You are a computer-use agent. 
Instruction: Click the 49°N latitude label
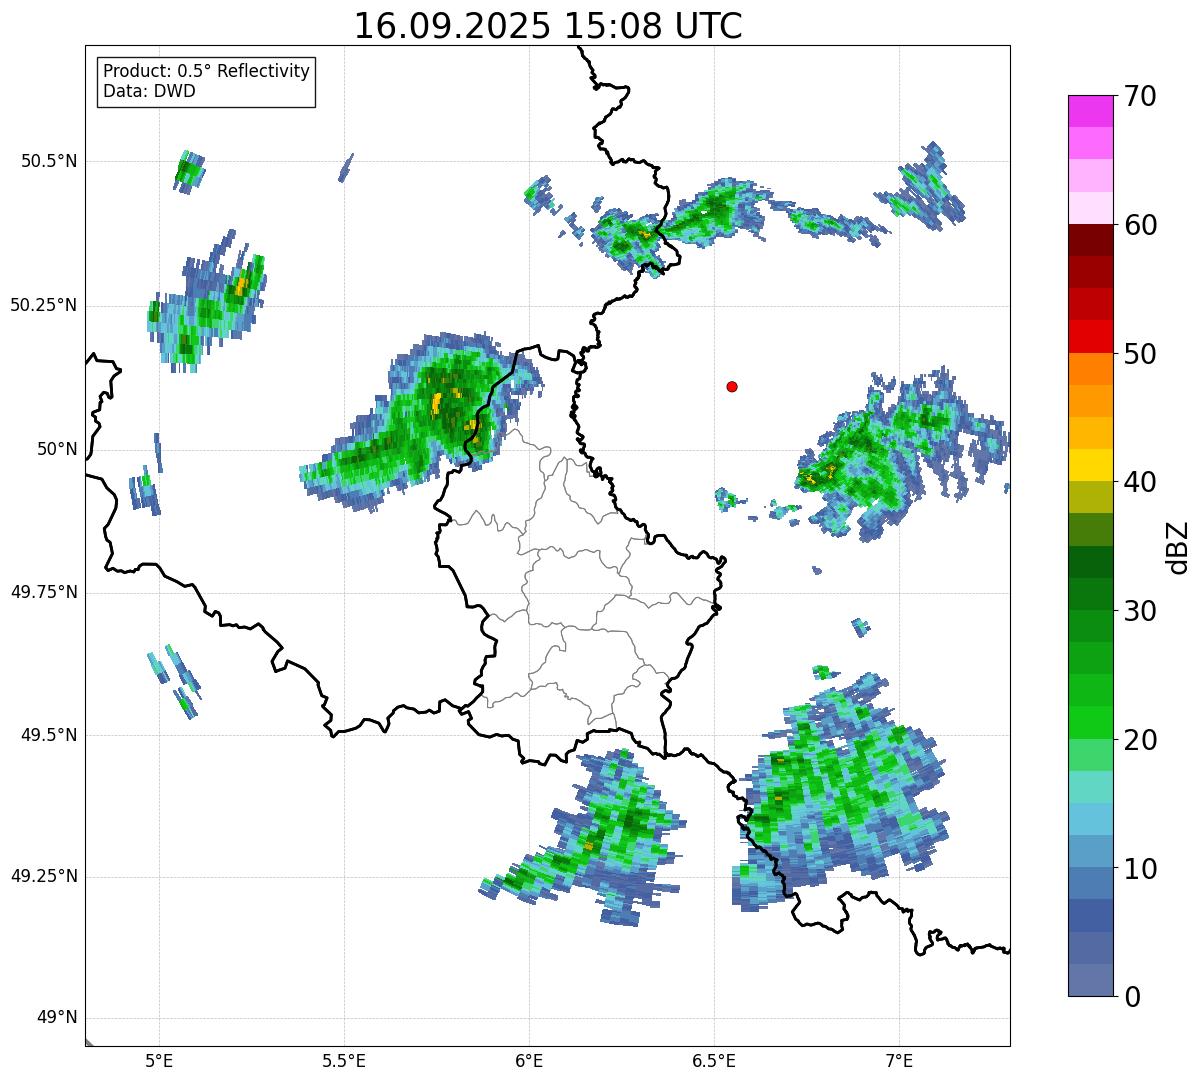pos(57,1018)
